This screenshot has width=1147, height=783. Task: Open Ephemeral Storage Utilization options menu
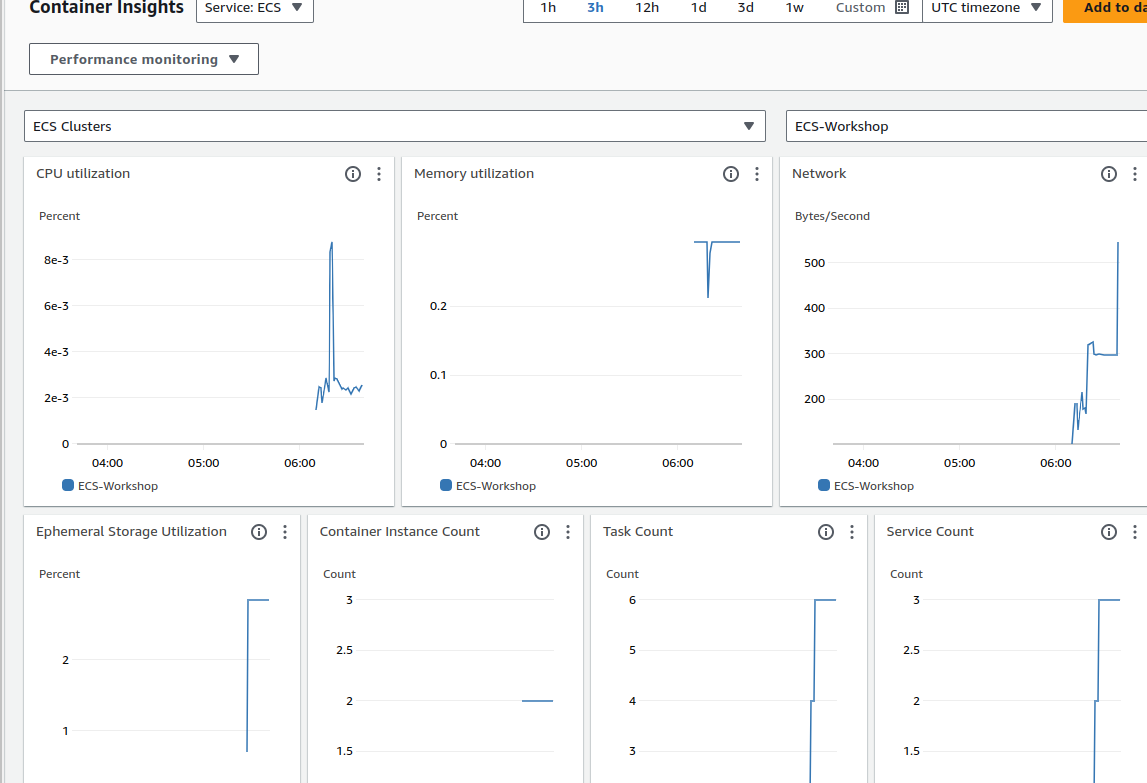285,532
